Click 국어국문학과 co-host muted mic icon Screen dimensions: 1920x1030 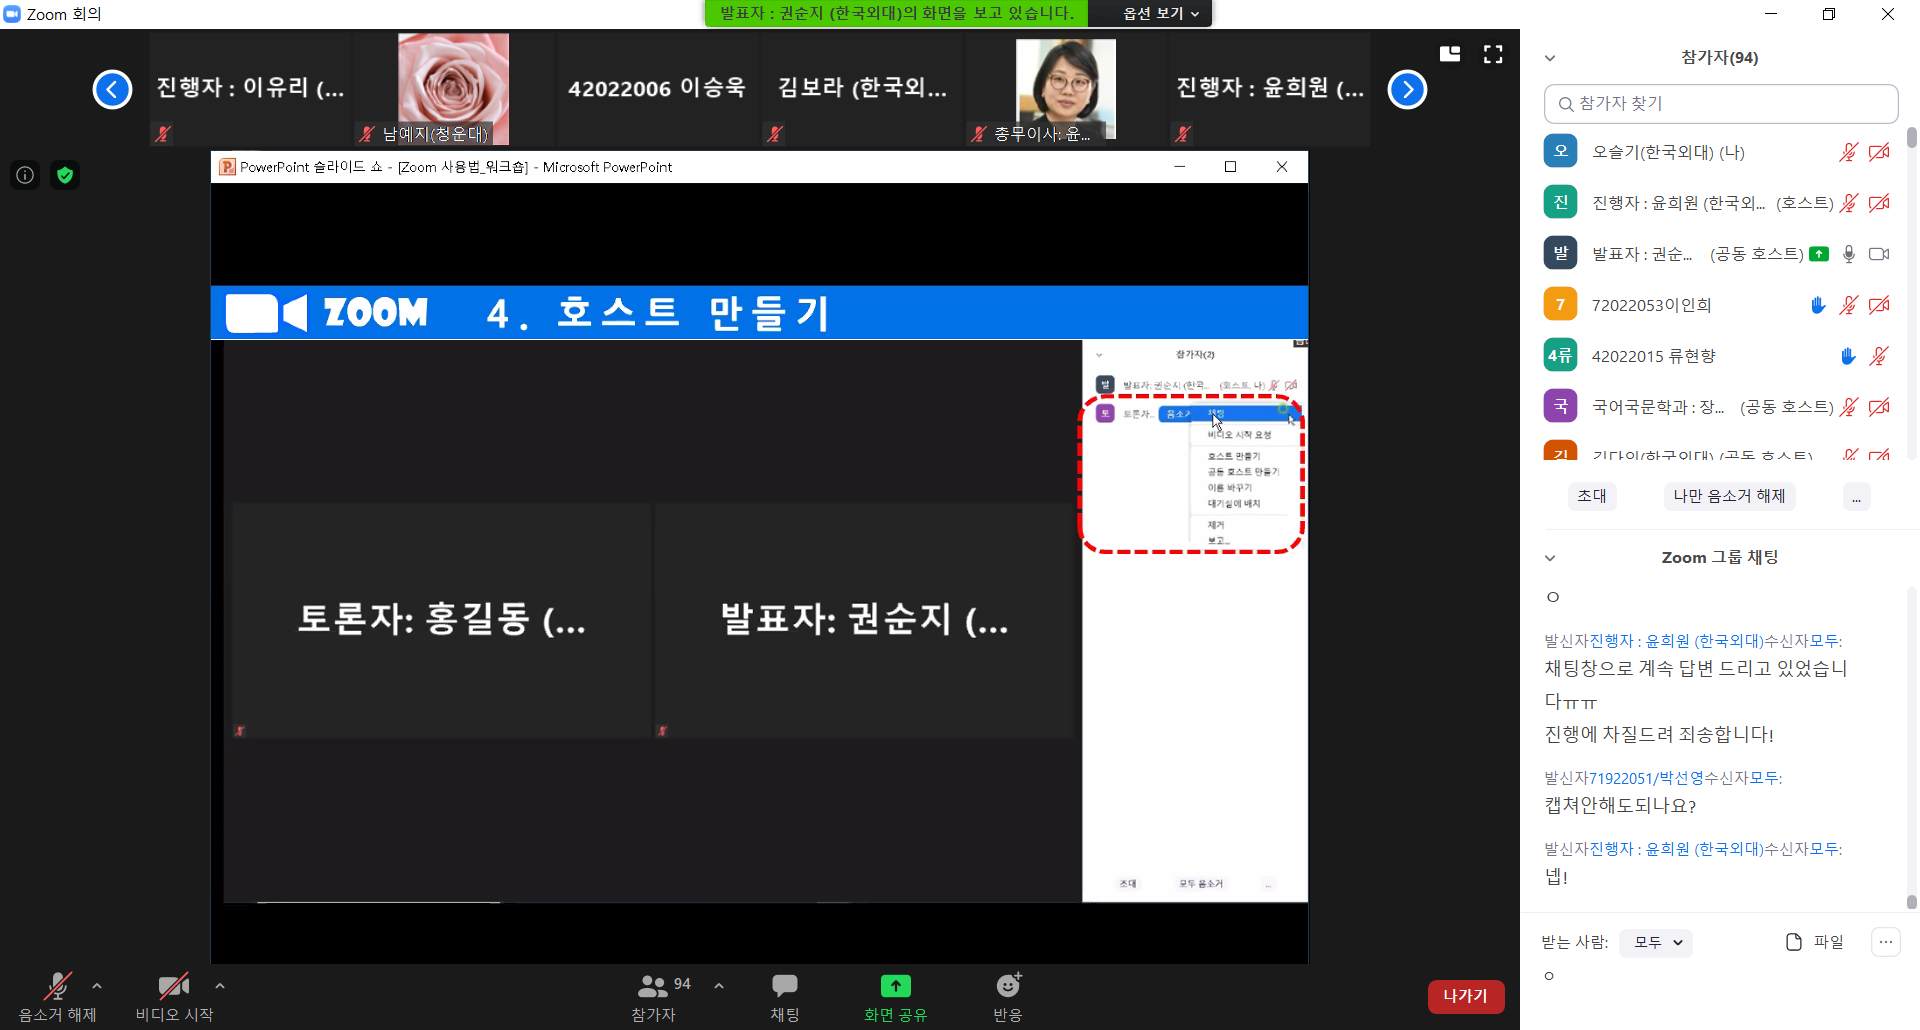1848,407
